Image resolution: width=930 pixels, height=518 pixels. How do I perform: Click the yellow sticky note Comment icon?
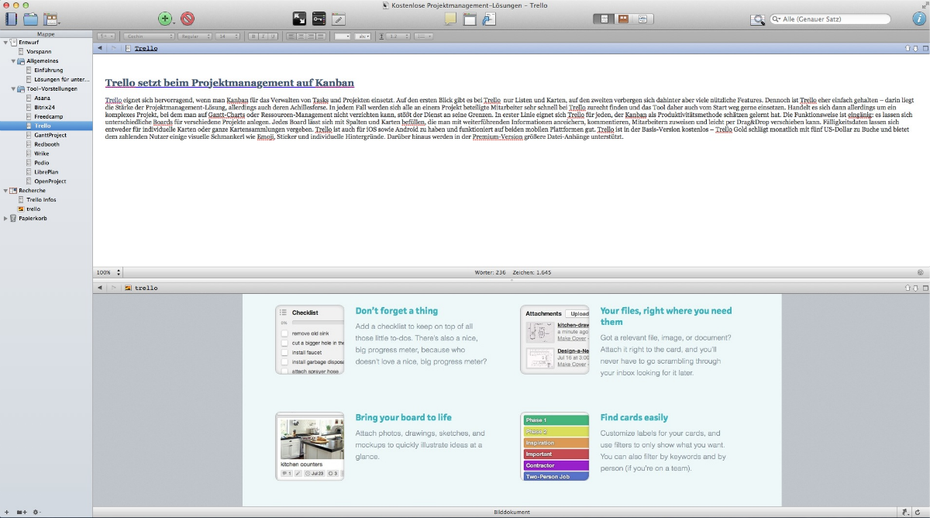(451, 19)
